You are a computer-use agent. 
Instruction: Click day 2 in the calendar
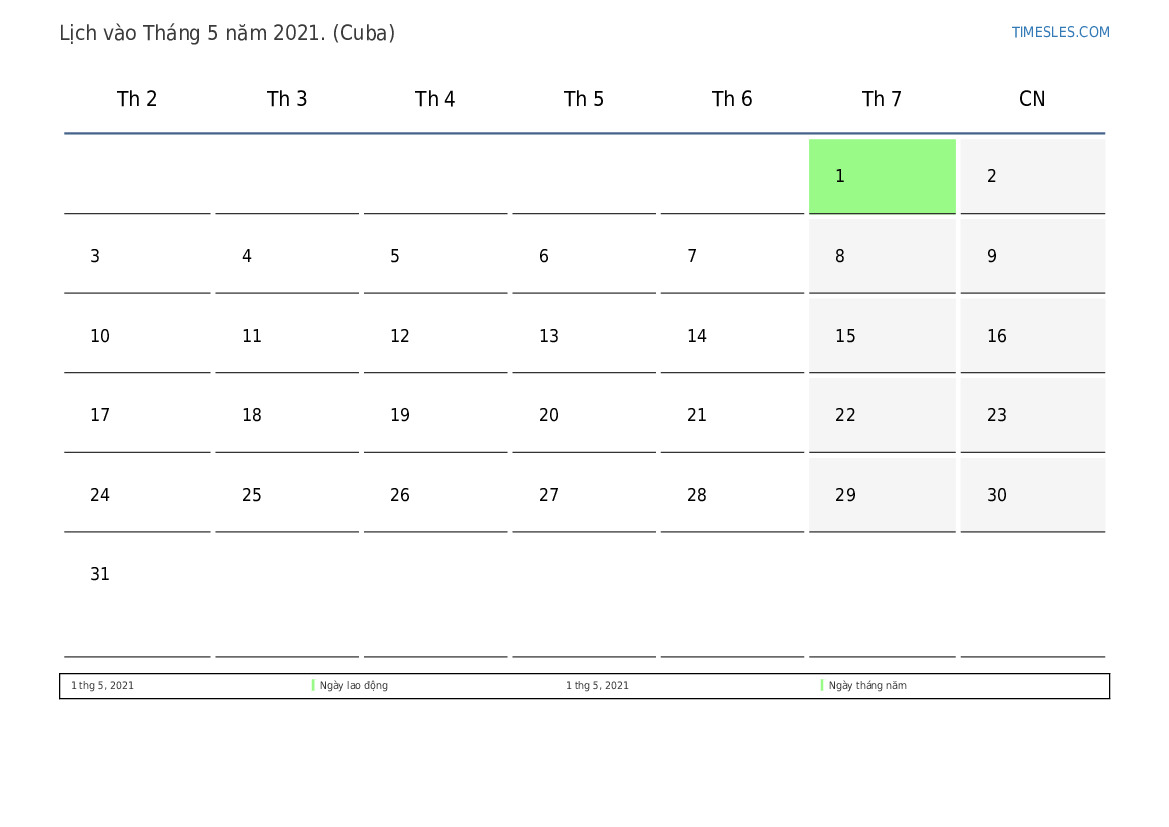(1033, 176)
